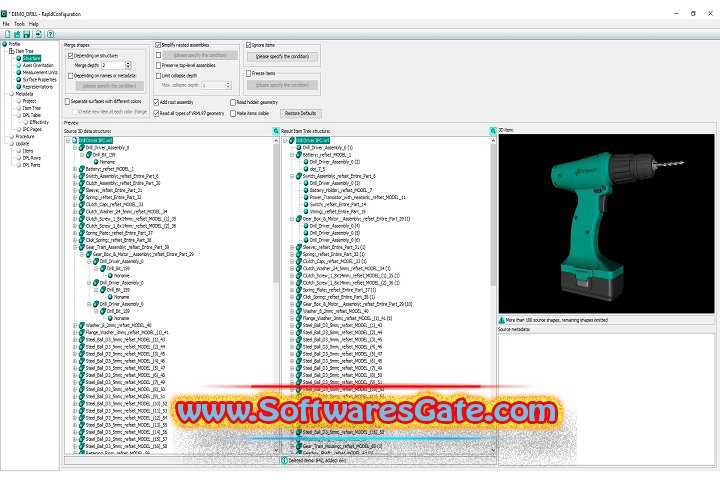The image size is (720, 480).
Task: Toggle the 'Ignore items' checkbox
Action: point(248,45)
